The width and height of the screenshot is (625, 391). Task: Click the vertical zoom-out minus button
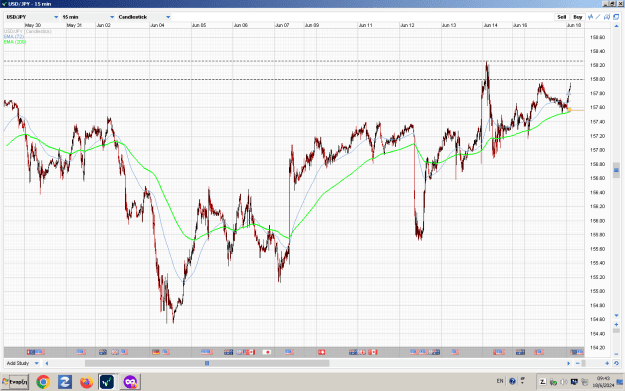616,354
